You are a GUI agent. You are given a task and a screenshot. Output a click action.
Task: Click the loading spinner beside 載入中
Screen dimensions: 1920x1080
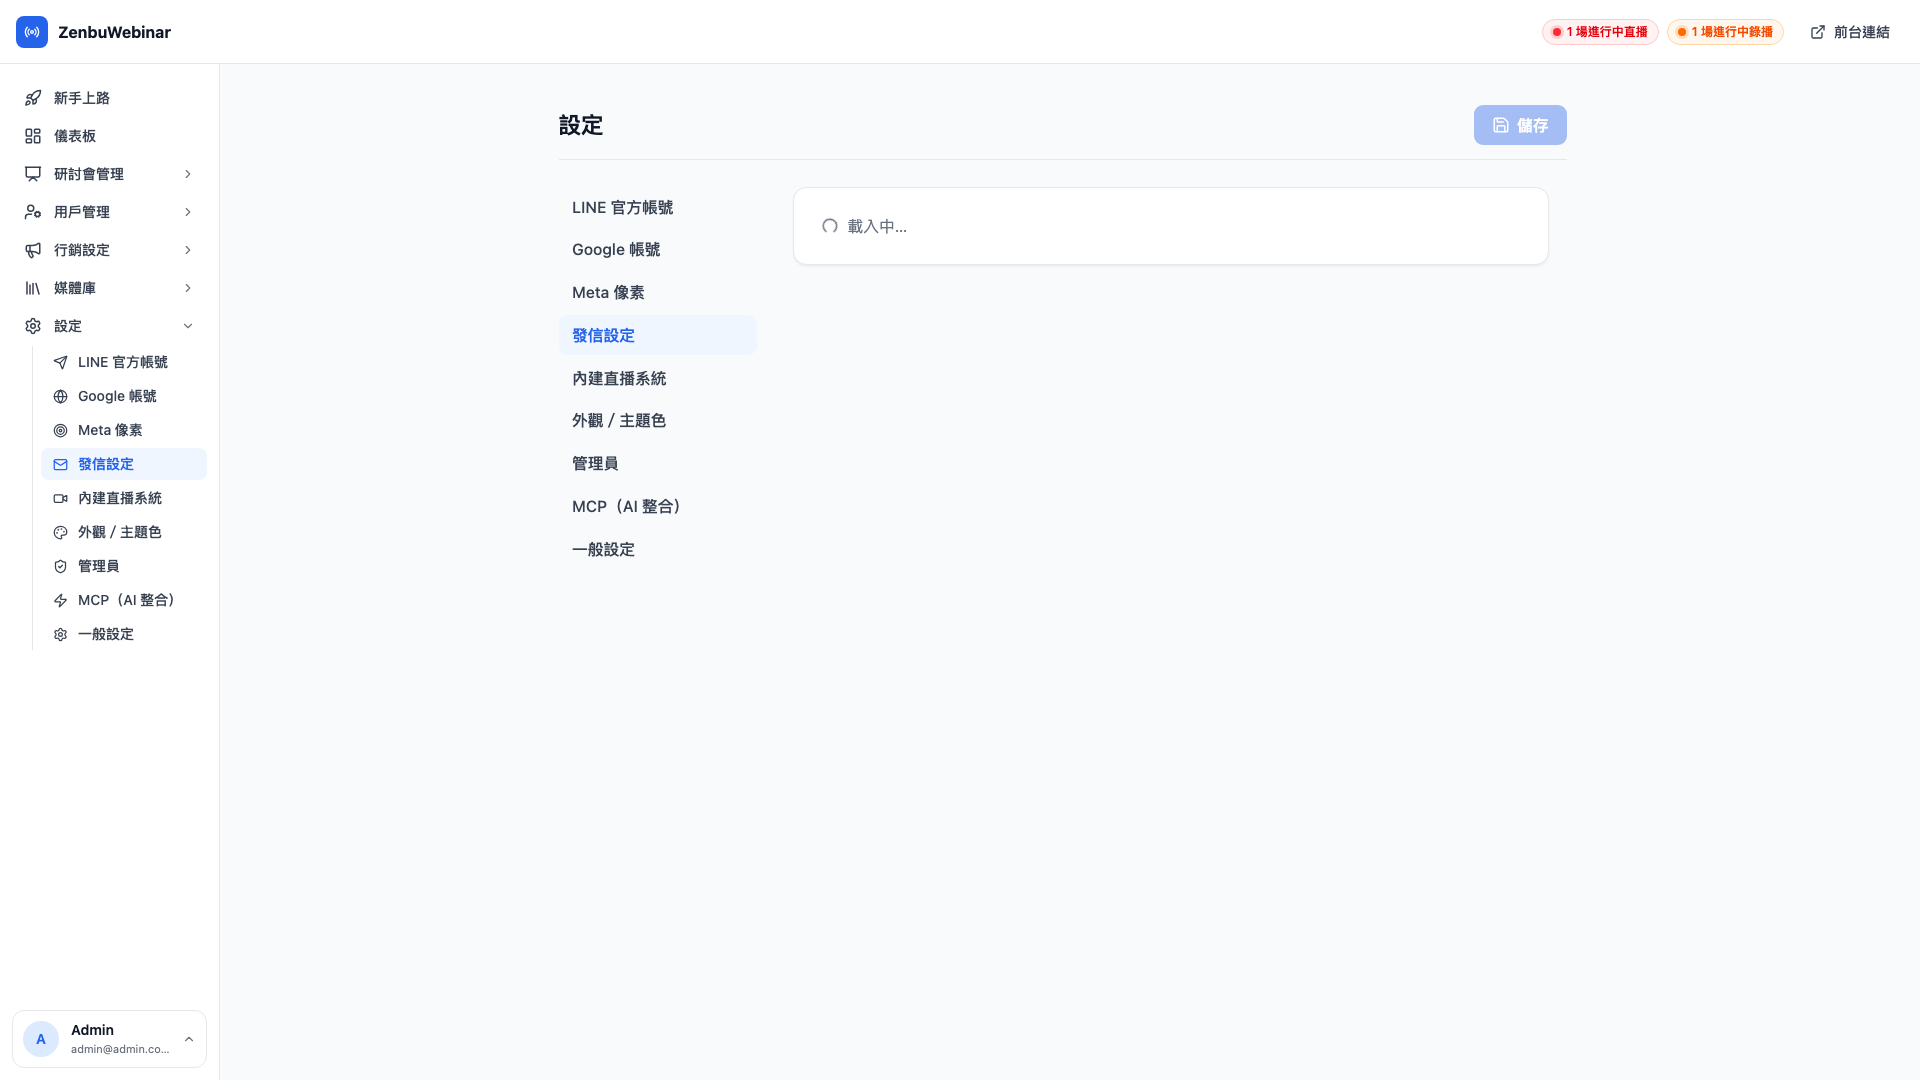(830, 226)
